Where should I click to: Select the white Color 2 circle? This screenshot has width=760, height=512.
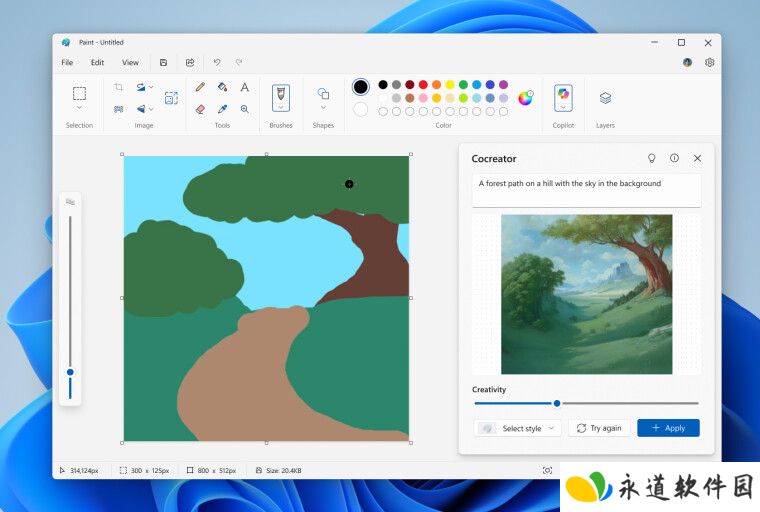[x=360, y=110]
